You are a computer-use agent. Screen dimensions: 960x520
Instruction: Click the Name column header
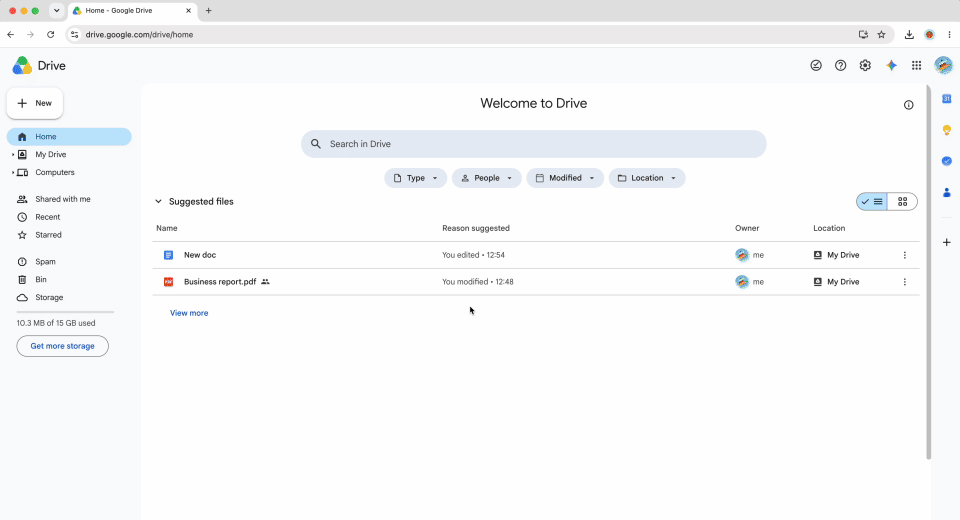[x=167, y=228]
